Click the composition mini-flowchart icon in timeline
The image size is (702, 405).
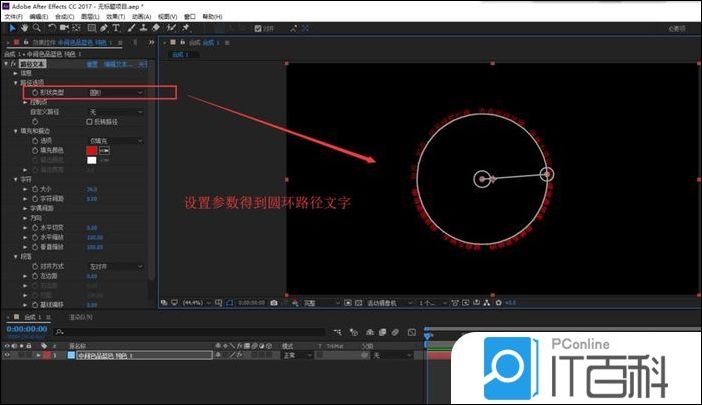(x=338, y=332)
